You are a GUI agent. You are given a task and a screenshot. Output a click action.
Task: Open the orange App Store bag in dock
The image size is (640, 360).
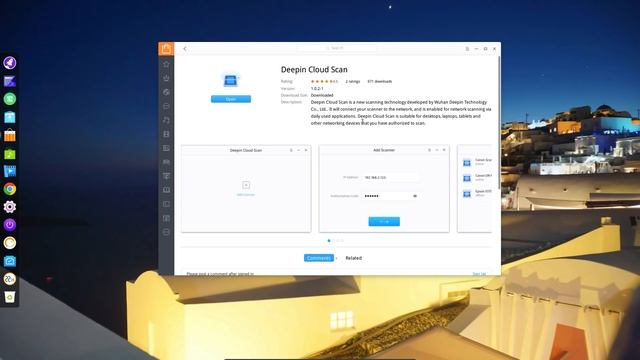coord(10,135)
